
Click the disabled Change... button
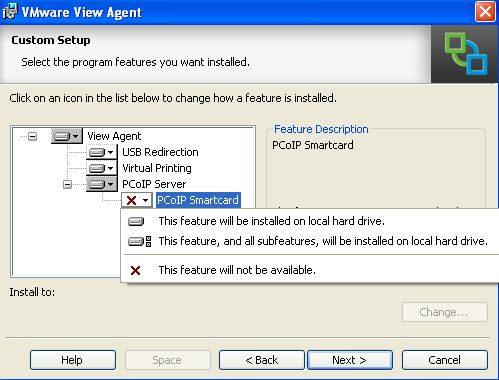pyautogui.click(x=445, y=312)
